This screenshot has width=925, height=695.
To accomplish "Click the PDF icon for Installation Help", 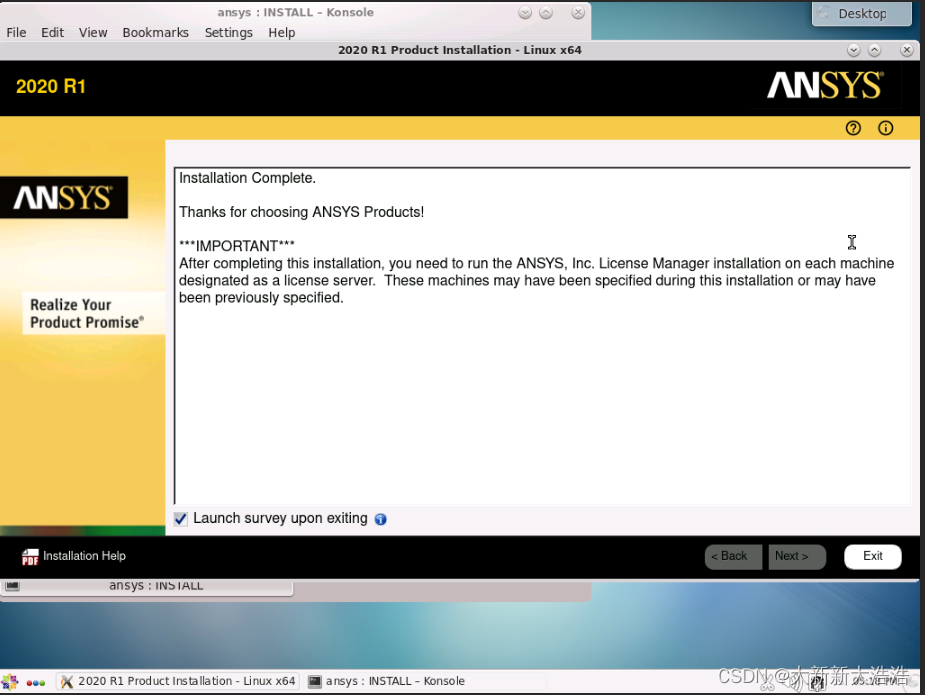I will tap(30, 557).
